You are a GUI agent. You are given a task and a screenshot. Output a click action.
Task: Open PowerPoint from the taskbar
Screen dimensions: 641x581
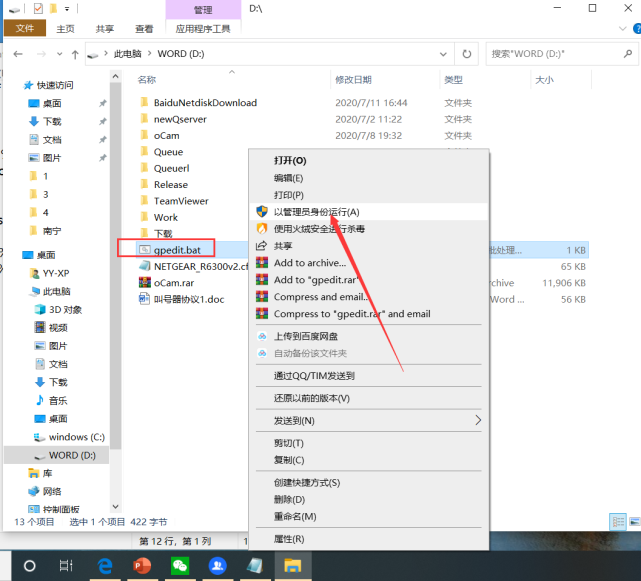point(142,566)
